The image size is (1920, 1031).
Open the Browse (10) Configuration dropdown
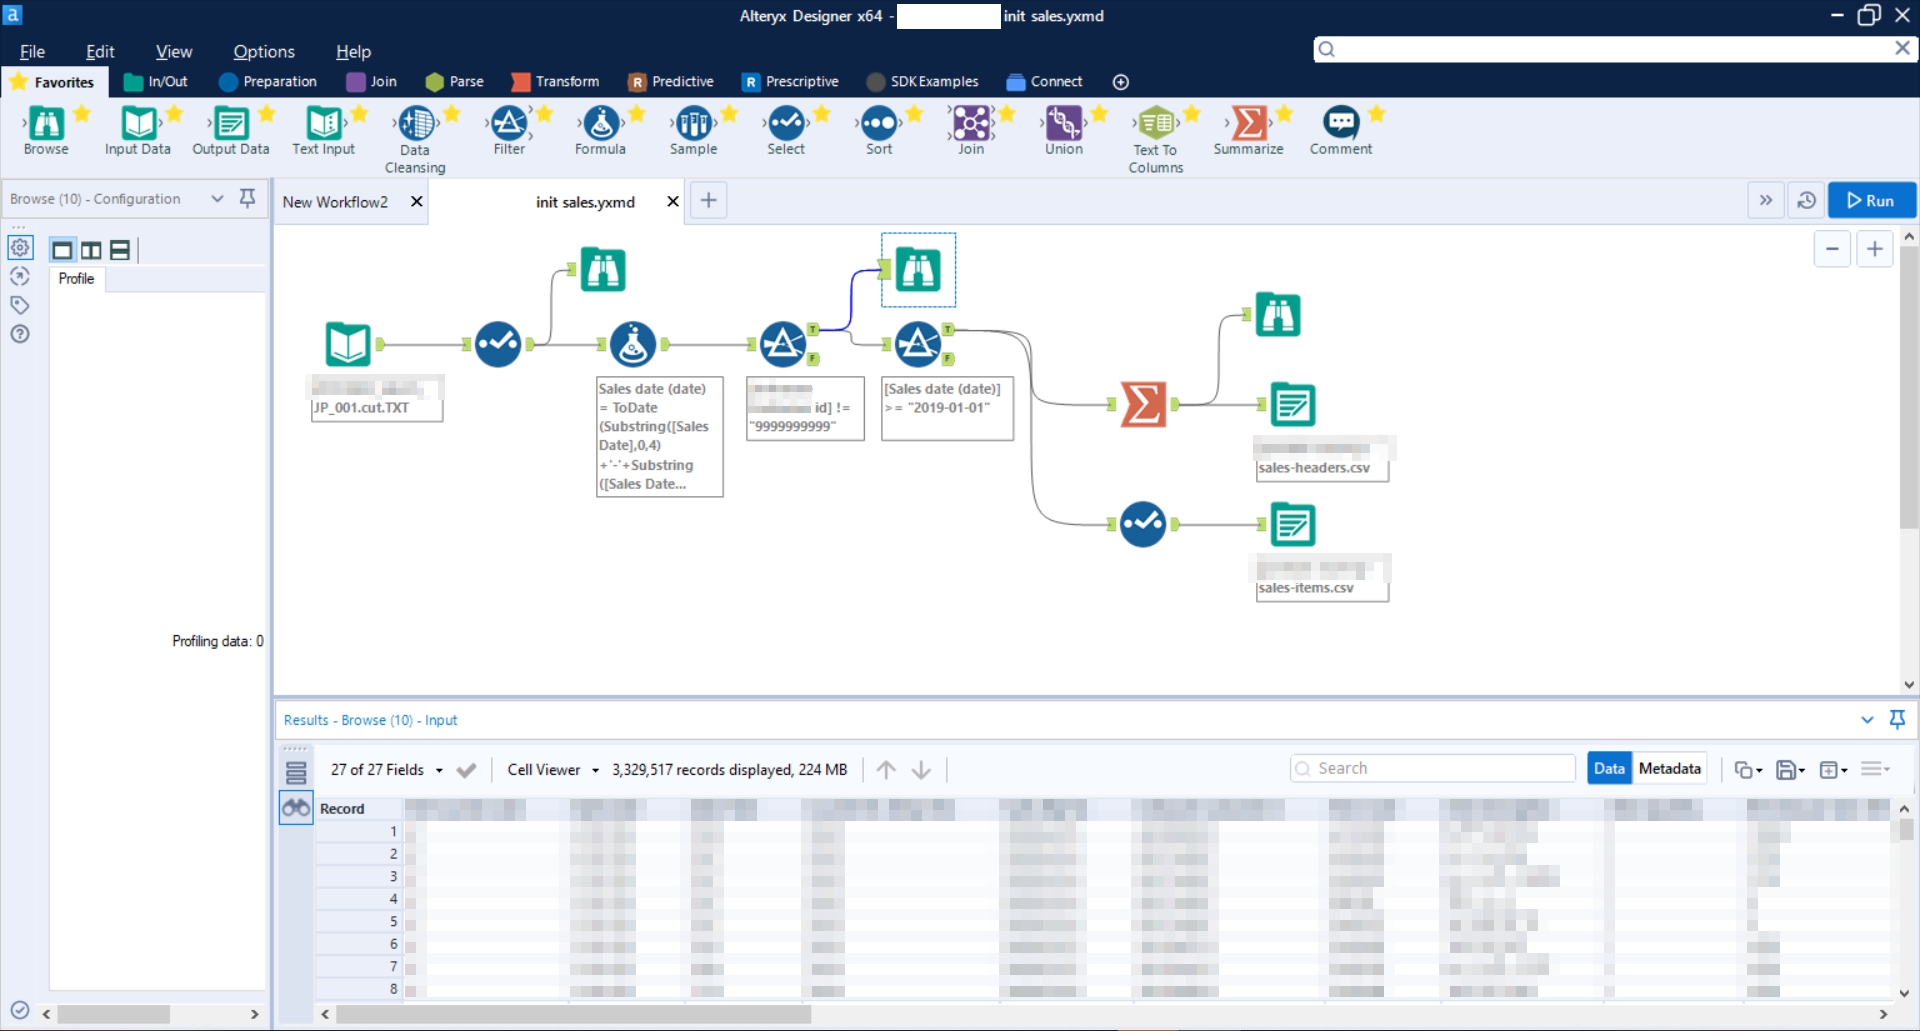point(218,199)
